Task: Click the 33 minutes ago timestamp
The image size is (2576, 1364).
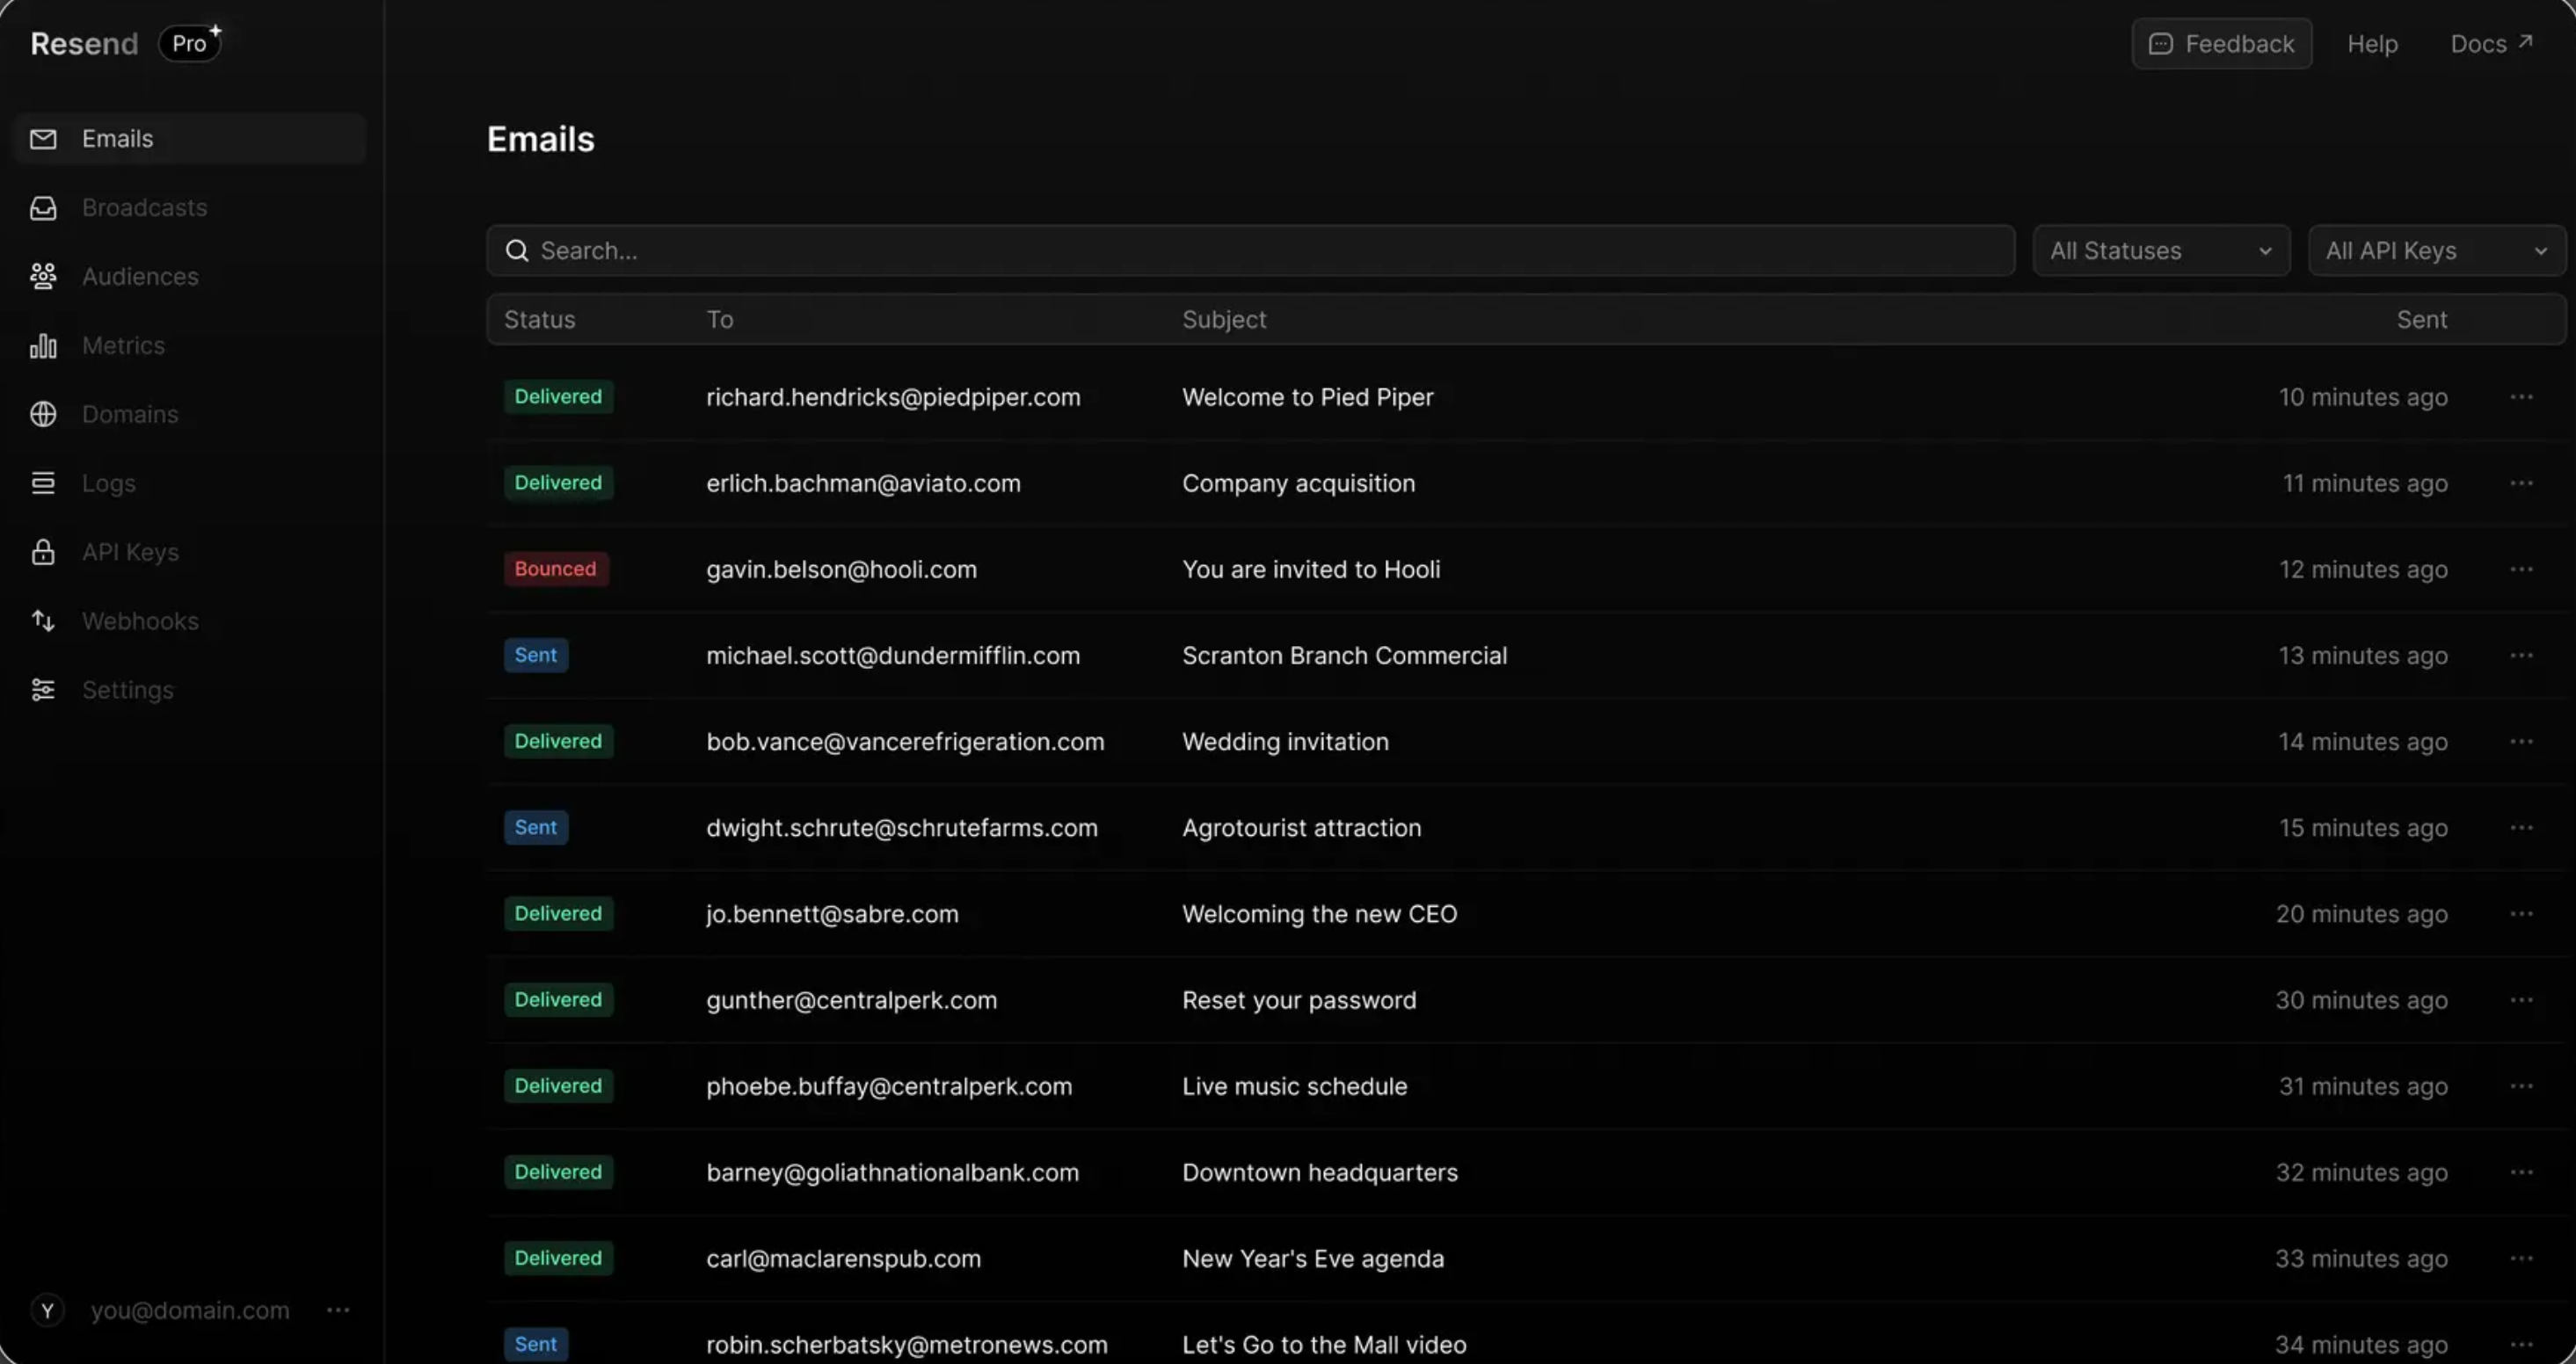Action: click(2361, 1258)
